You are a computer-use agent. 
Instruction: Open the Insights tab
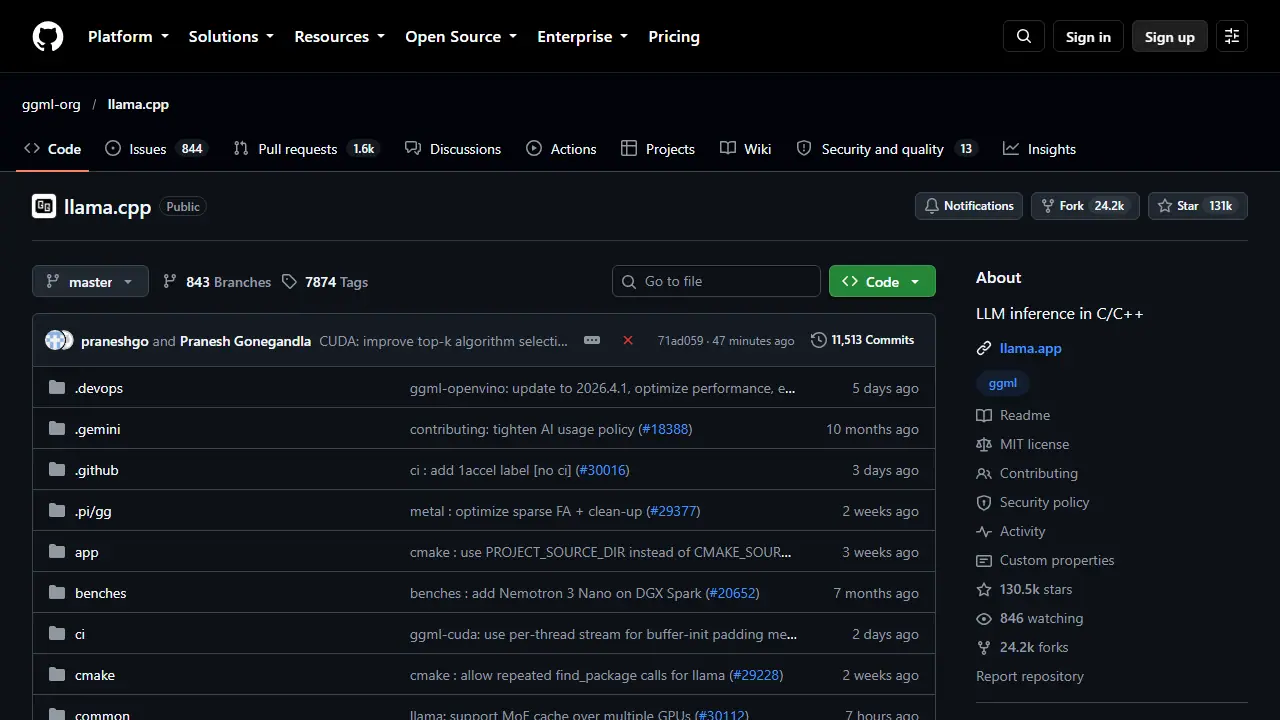click(x=1040, y=149)
